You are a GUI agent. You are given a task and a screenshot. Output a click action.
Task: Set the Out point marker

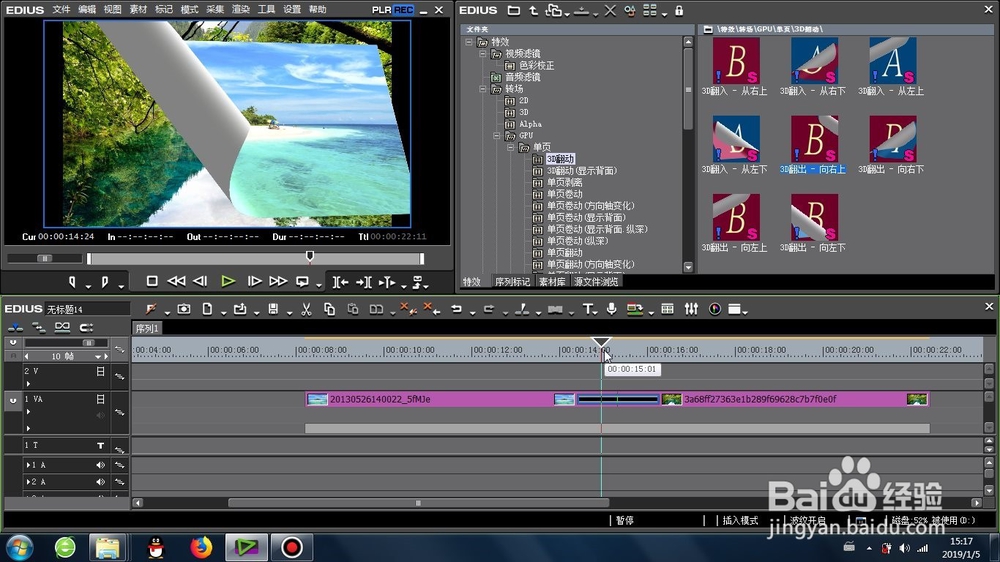(105, 281)
